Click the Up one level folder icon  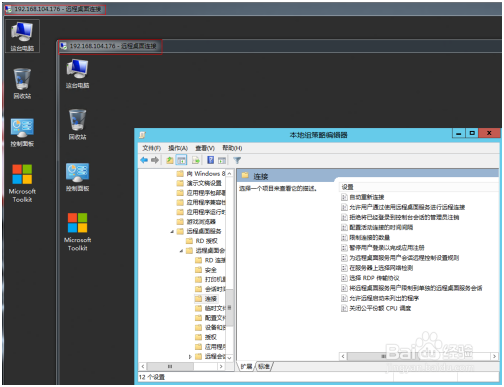coord(170,160)
